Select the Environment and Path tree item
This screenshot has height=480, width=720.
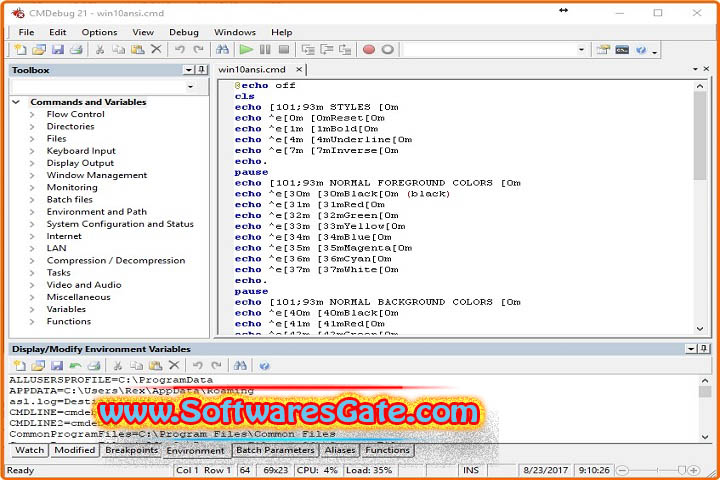pos(96,212)
